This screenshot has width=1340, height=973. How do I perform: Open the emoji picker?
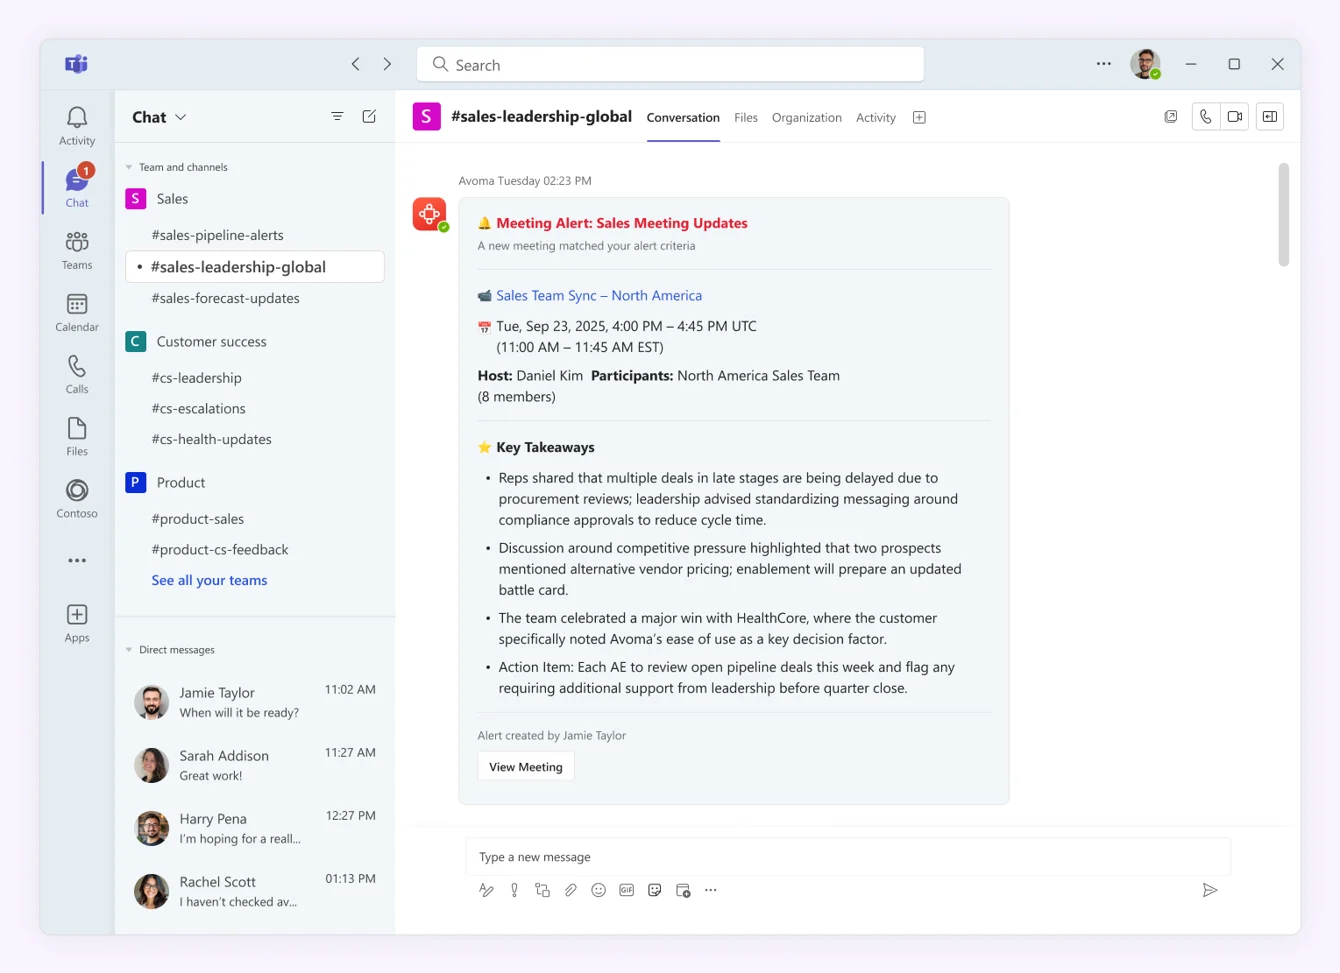(x=598, y=890)
